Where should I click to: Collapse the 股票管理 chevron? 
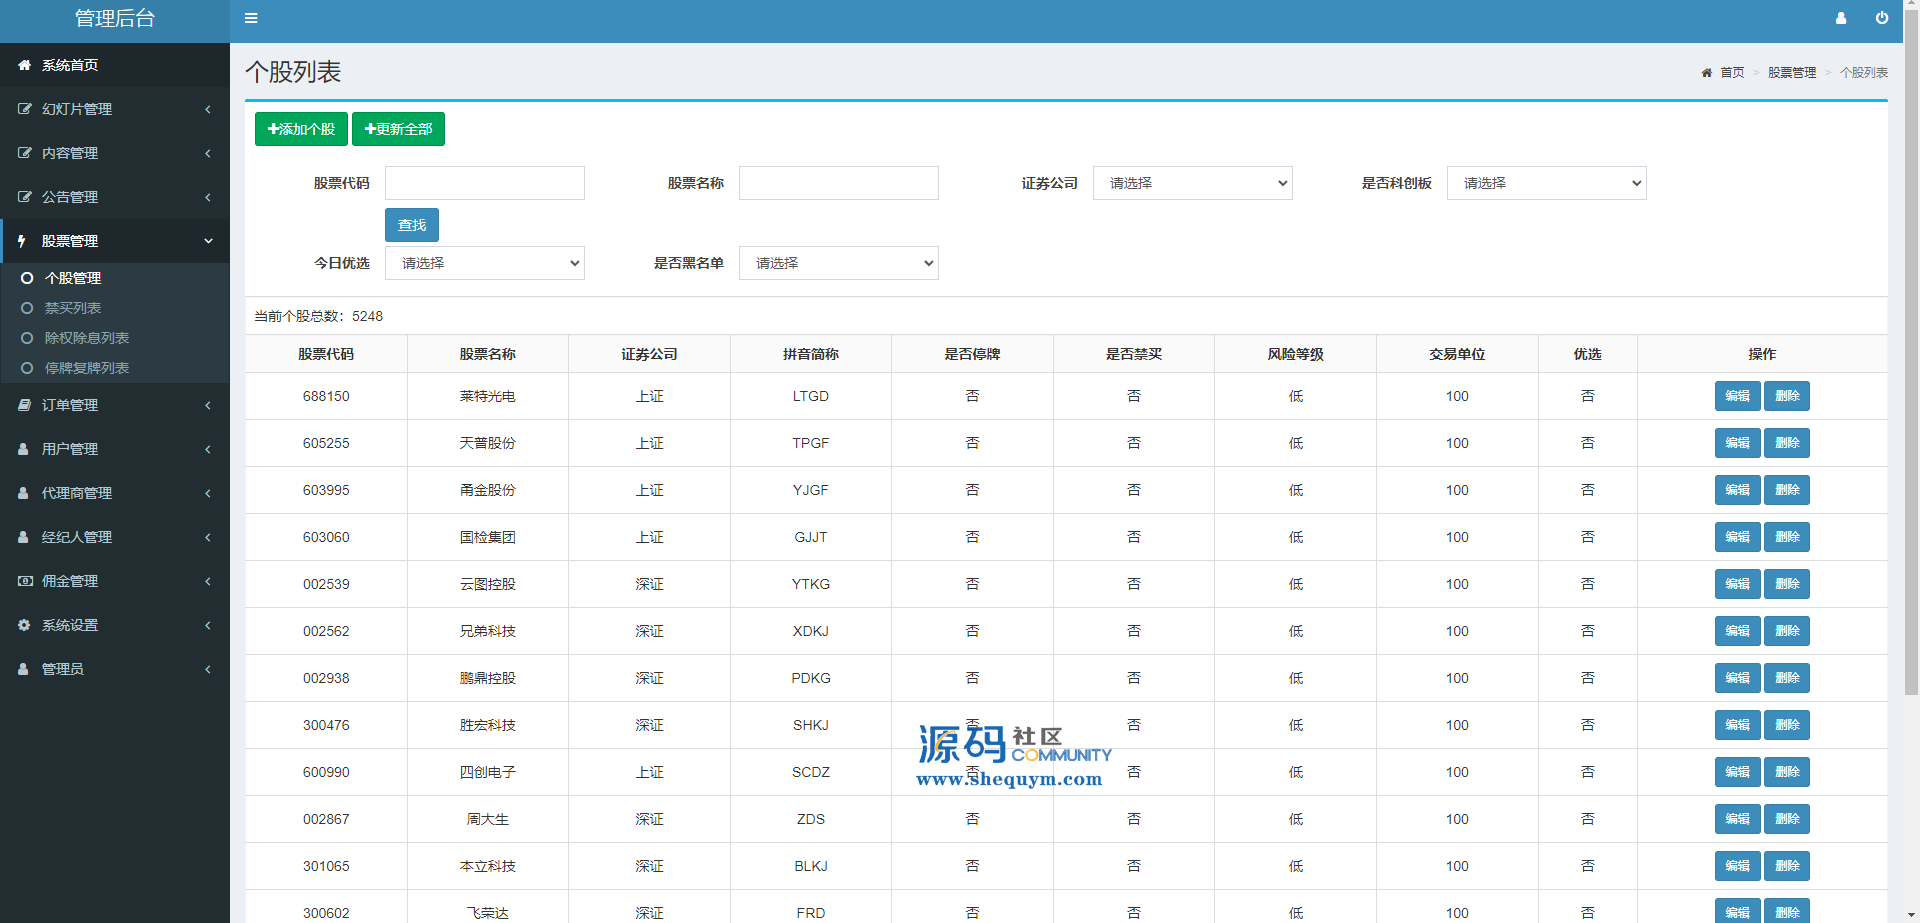pos(208,241)
